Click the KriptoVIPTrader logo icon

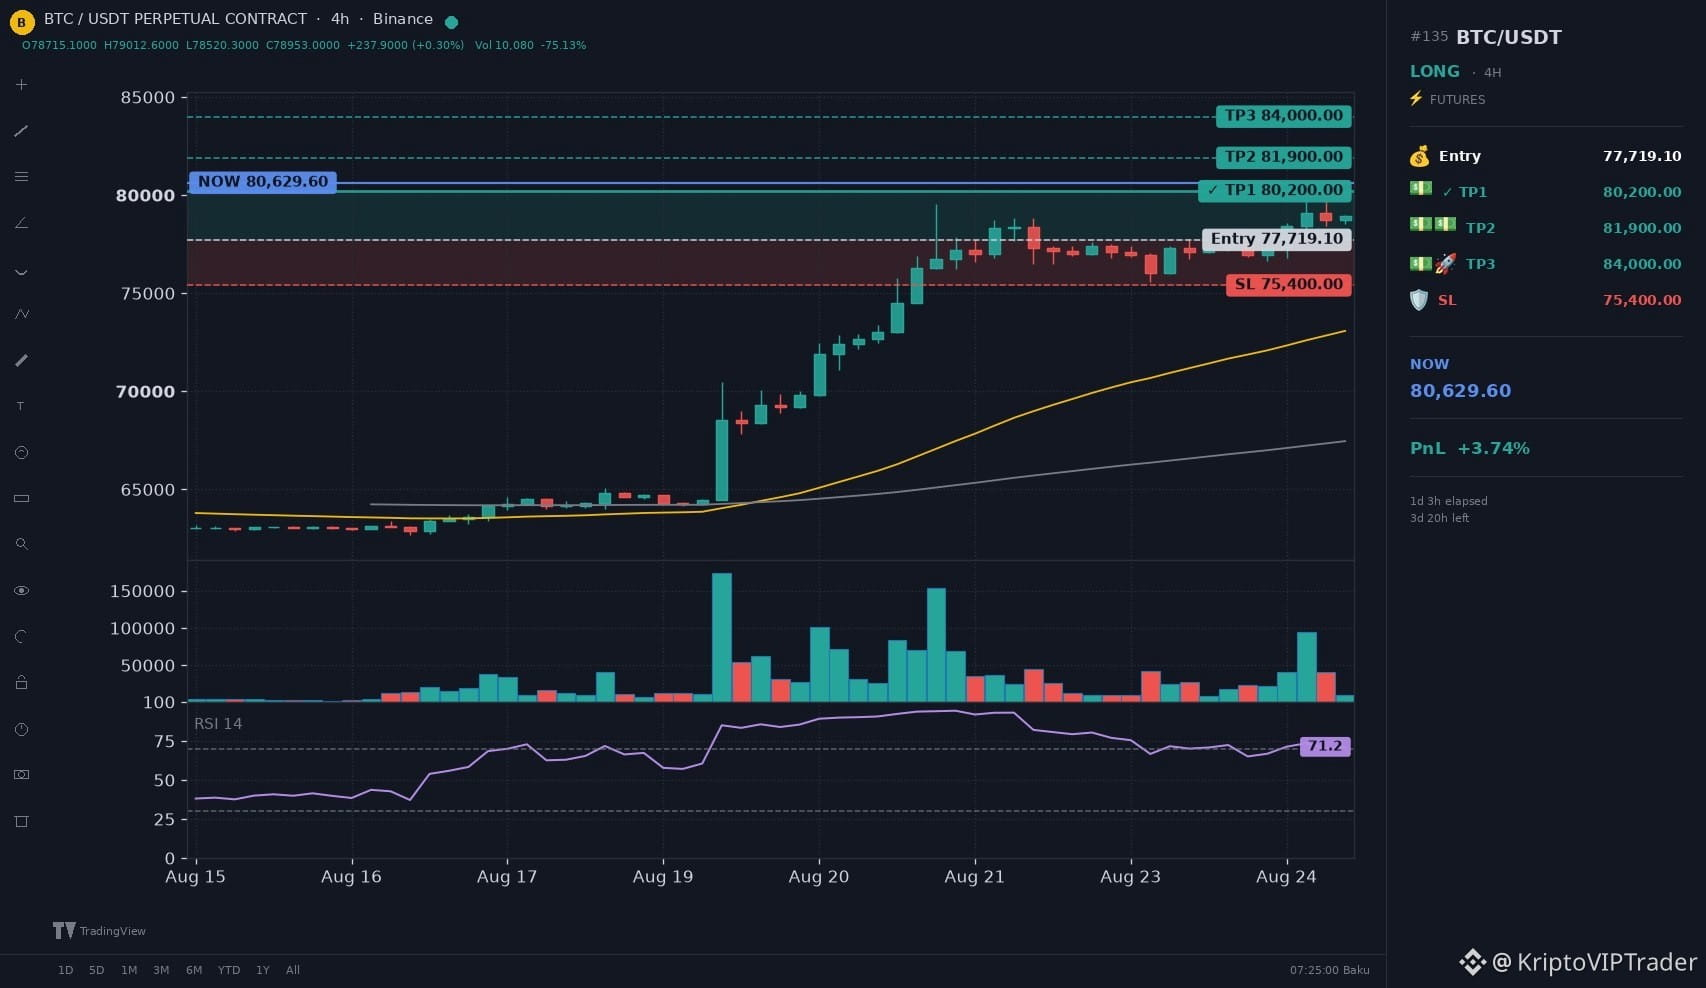click(x=1472, y=962)
